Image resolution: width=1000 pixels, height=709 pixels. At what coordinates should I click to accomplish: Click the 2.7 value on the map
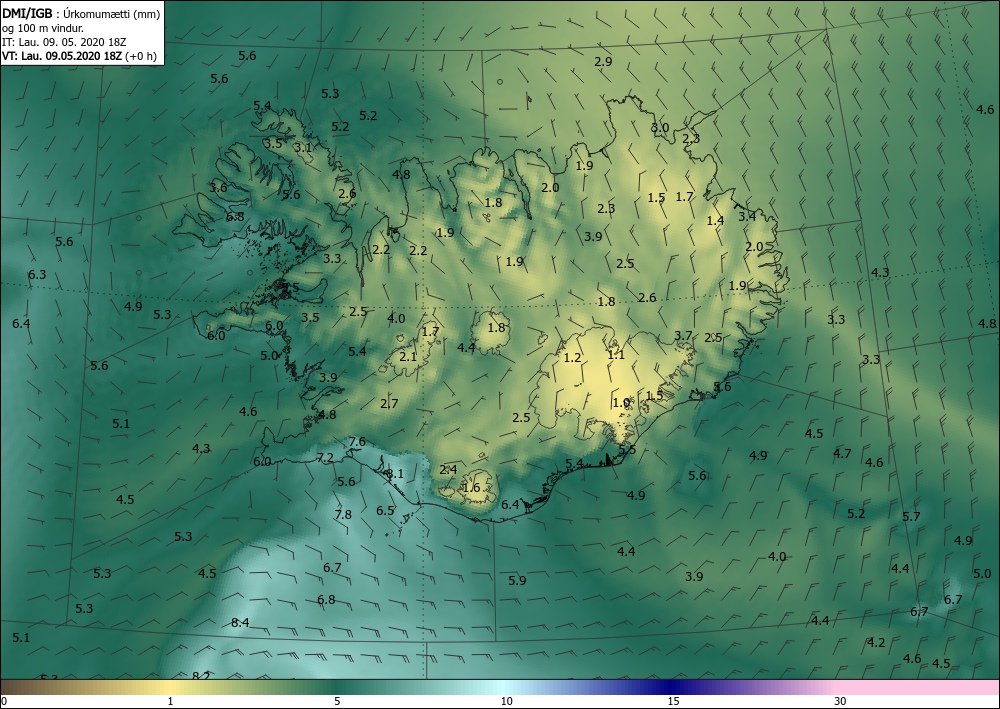[x=389, y=404]
